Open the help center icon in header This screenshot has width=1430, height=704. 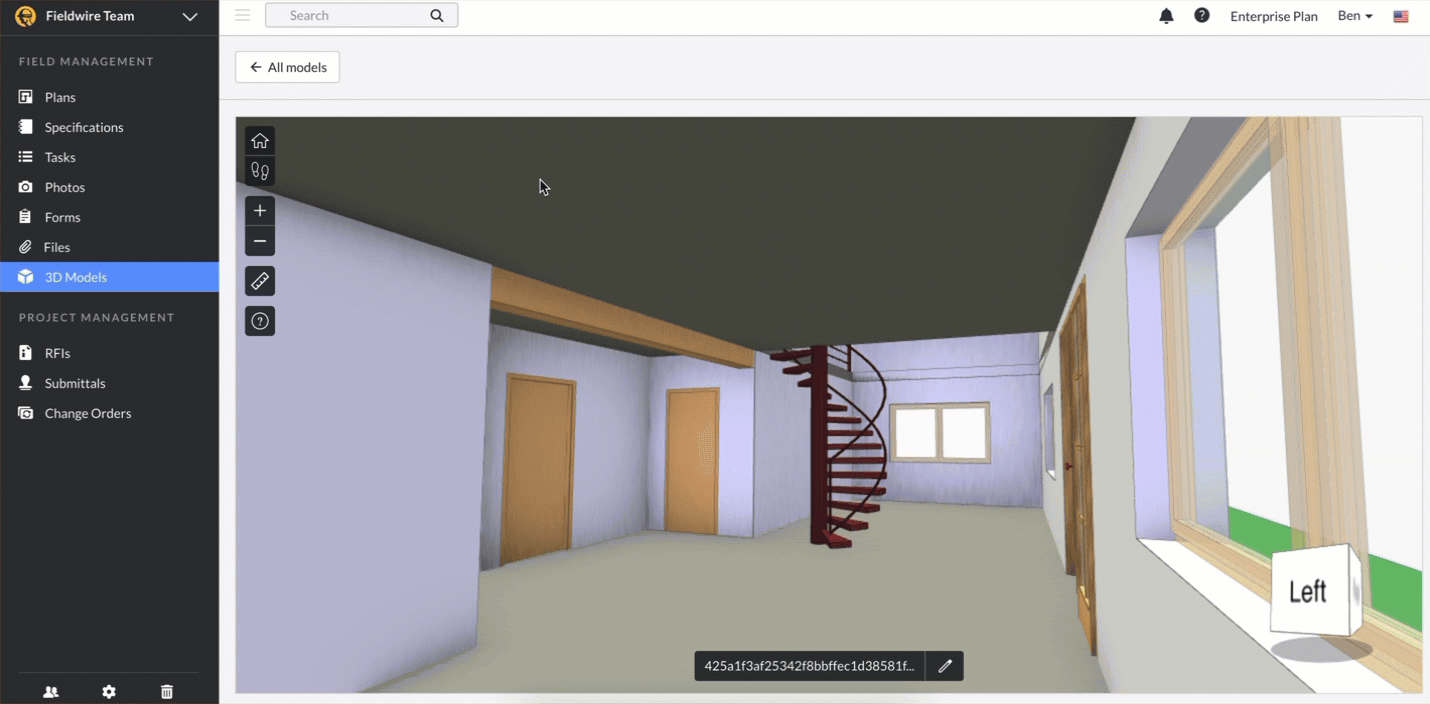tap(1202, 16)
